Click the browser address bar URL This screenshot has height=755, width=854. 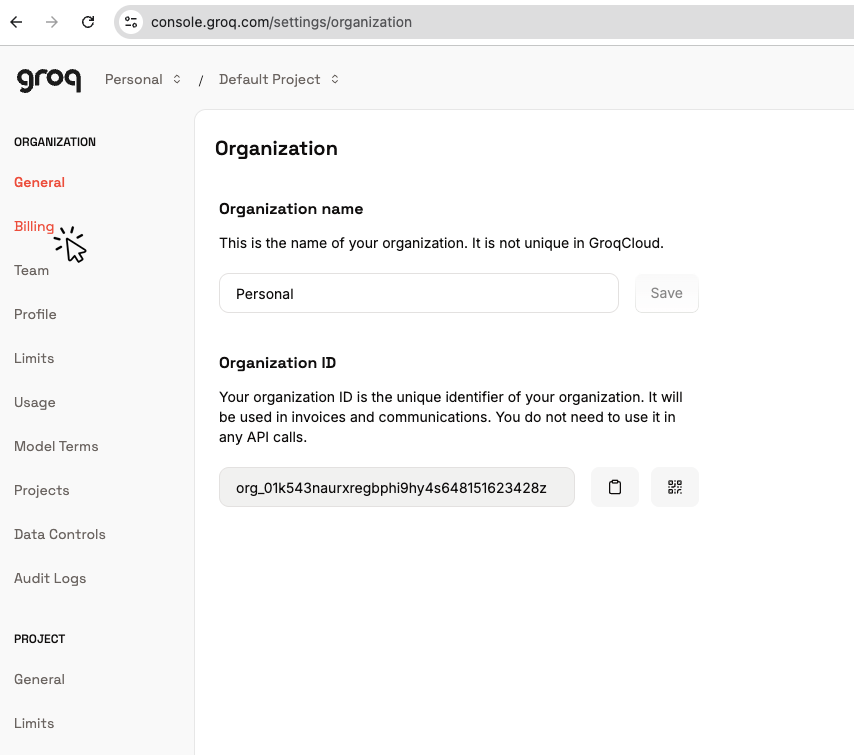[x=281, y=22]
